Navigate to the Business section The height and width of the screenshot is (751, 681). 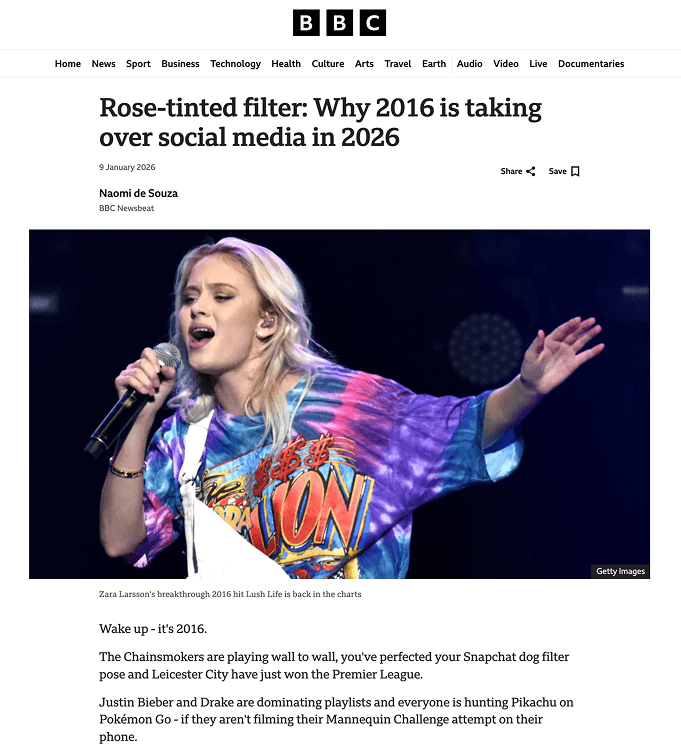[x=180, y=64]
